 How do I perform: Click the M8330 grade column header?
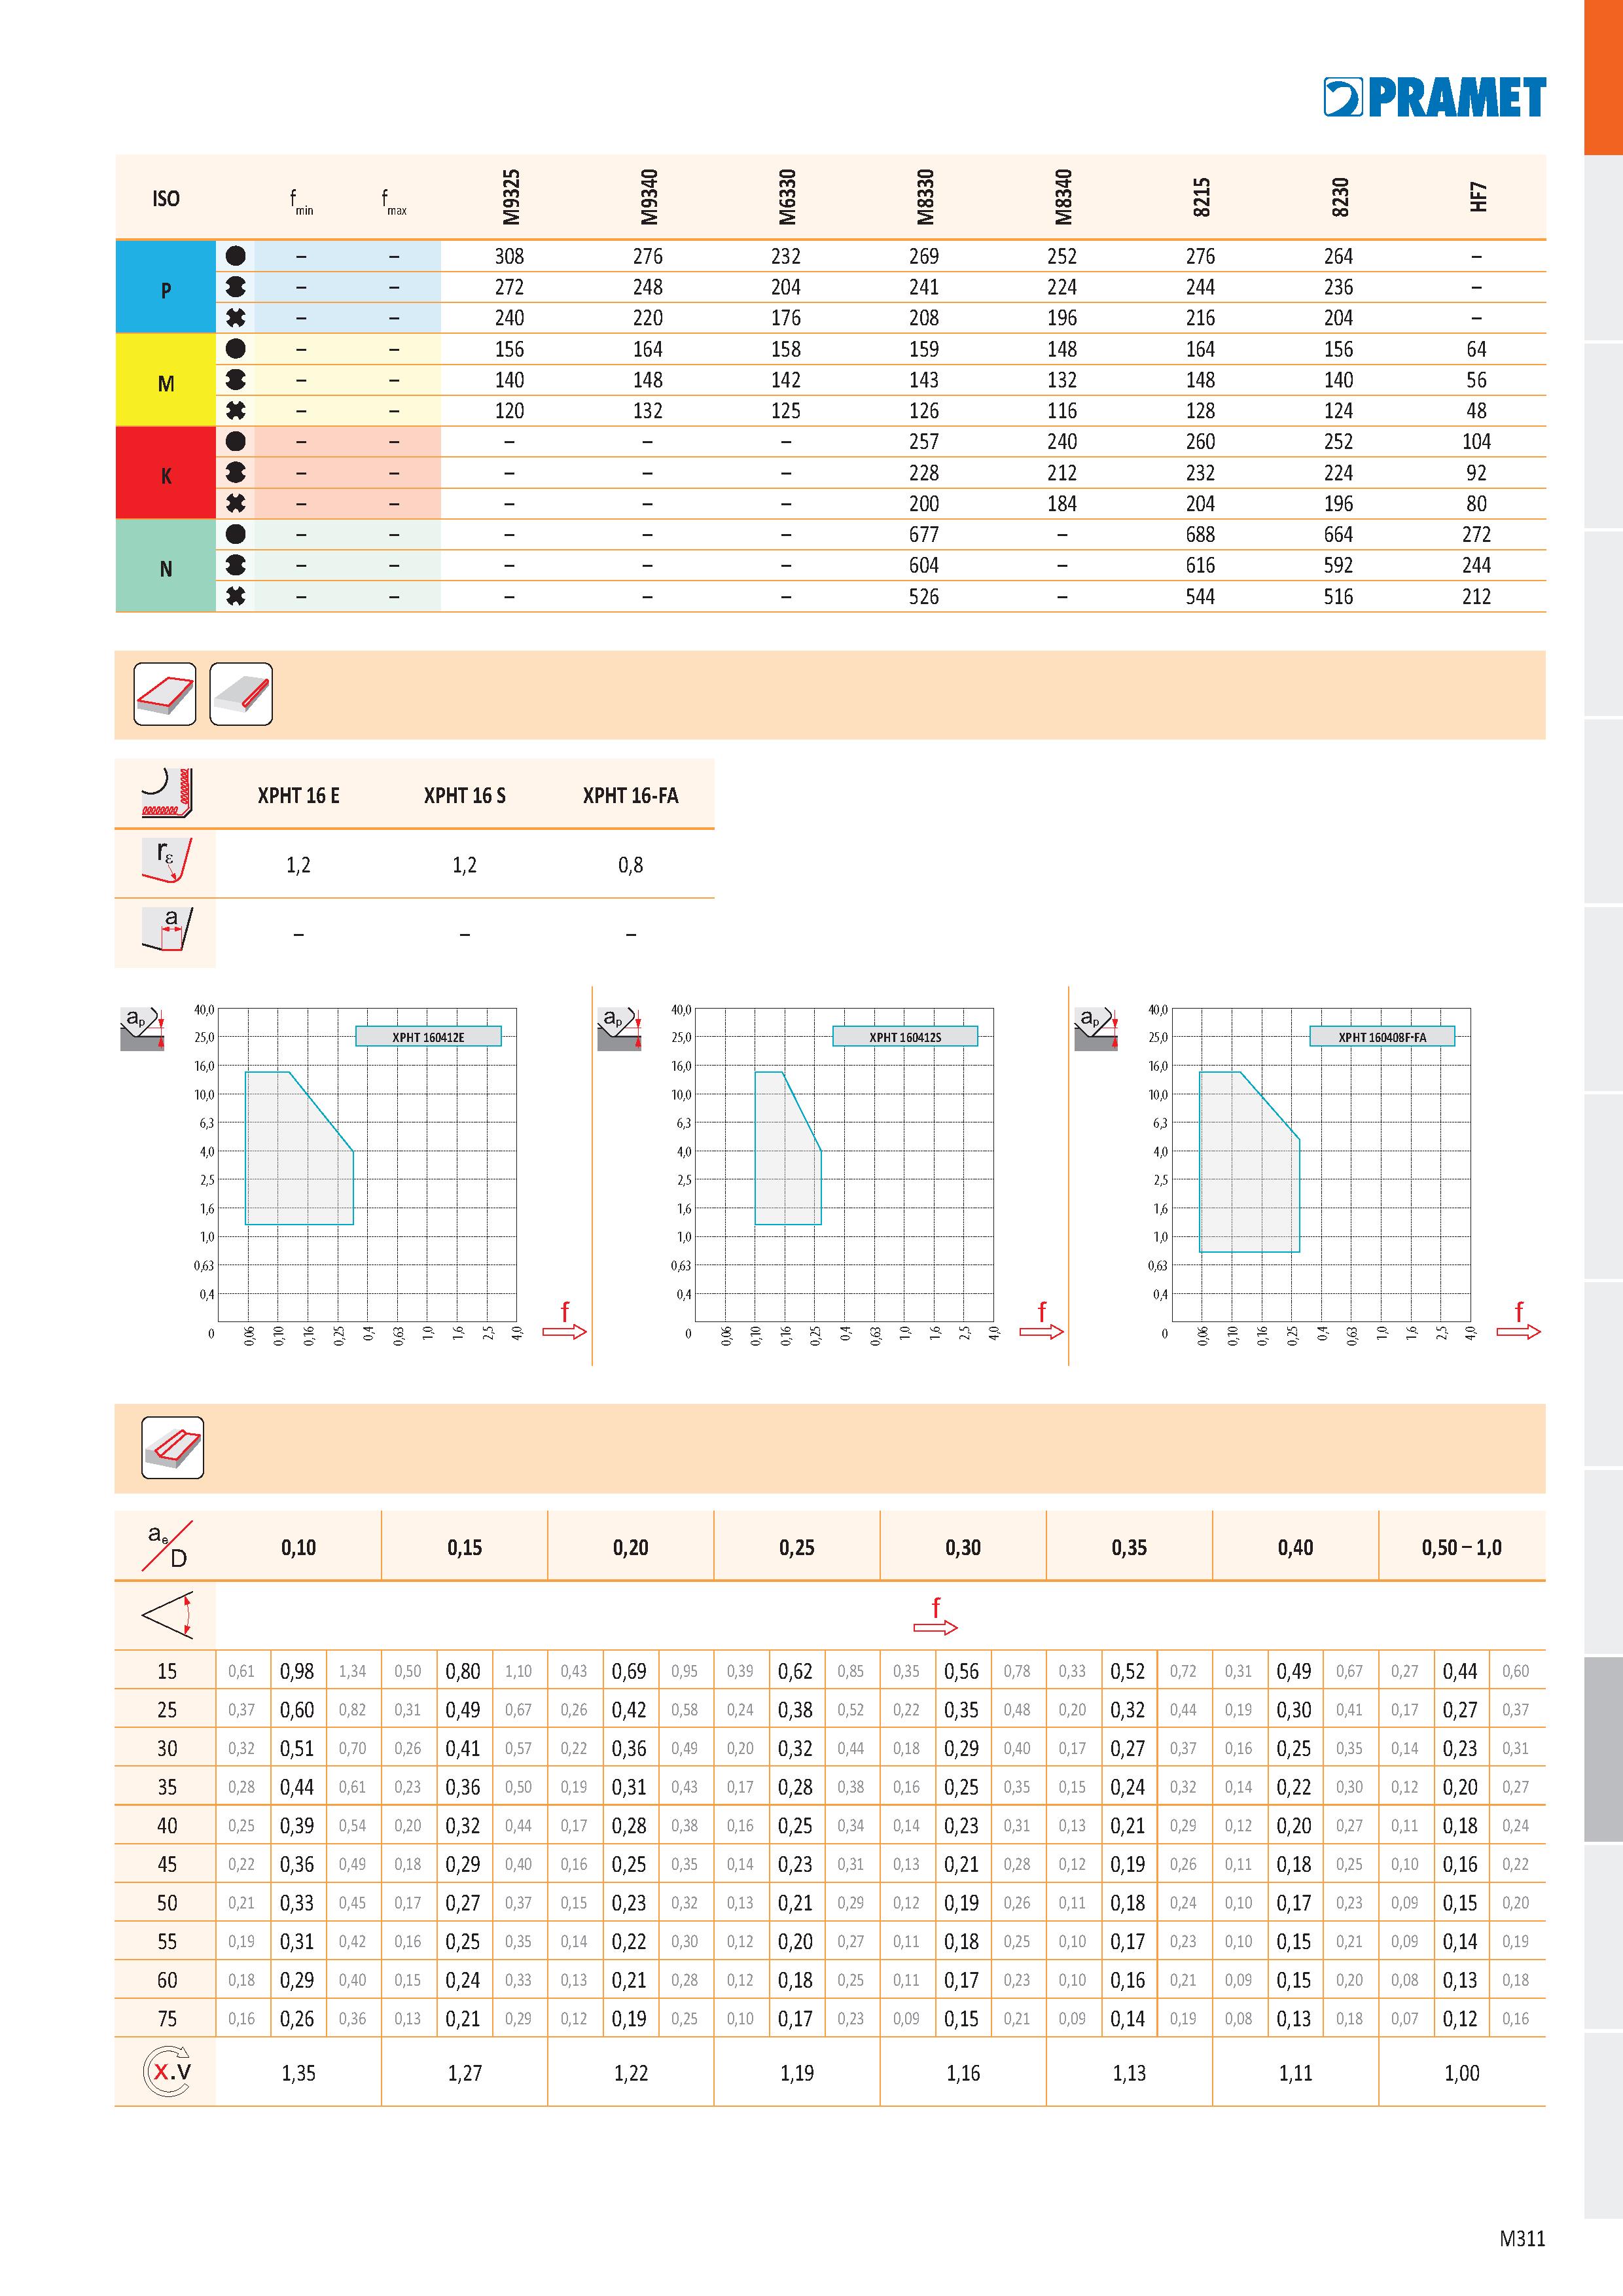click(925, 197)
